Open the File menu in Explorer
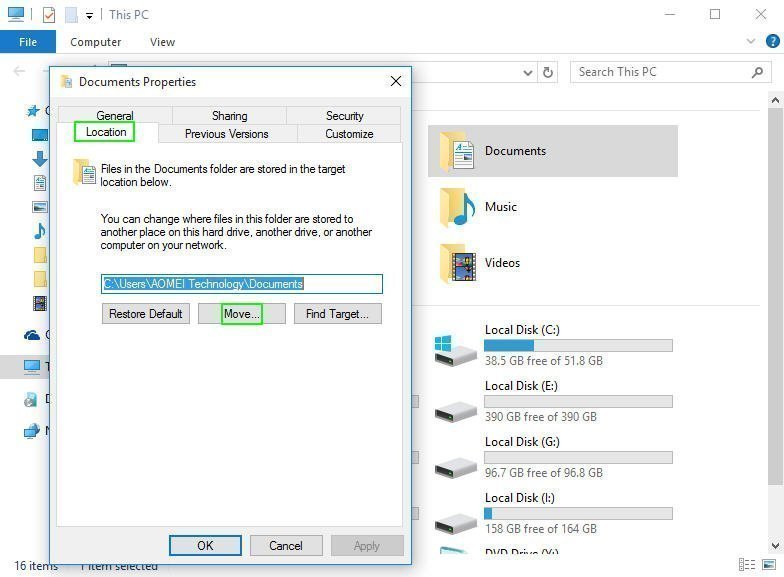 click(x=28, y=42)
